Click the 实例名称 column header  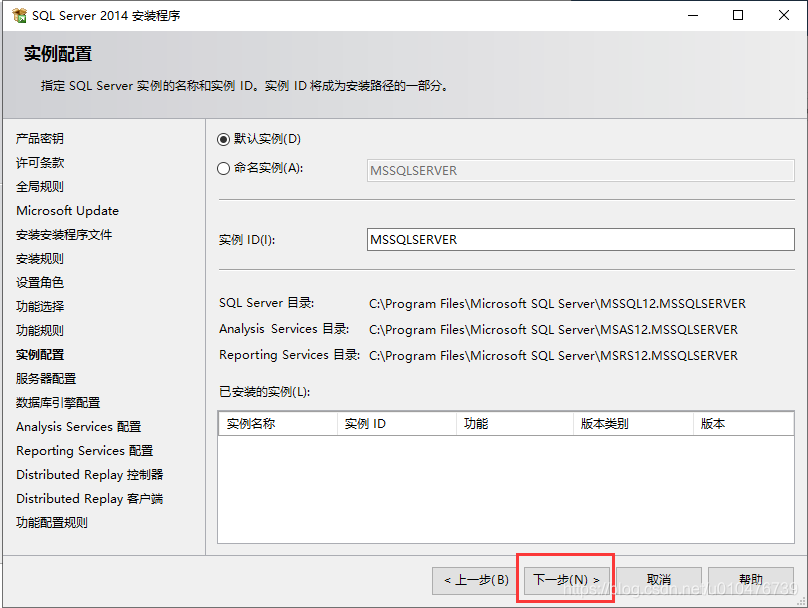point(278,424)
